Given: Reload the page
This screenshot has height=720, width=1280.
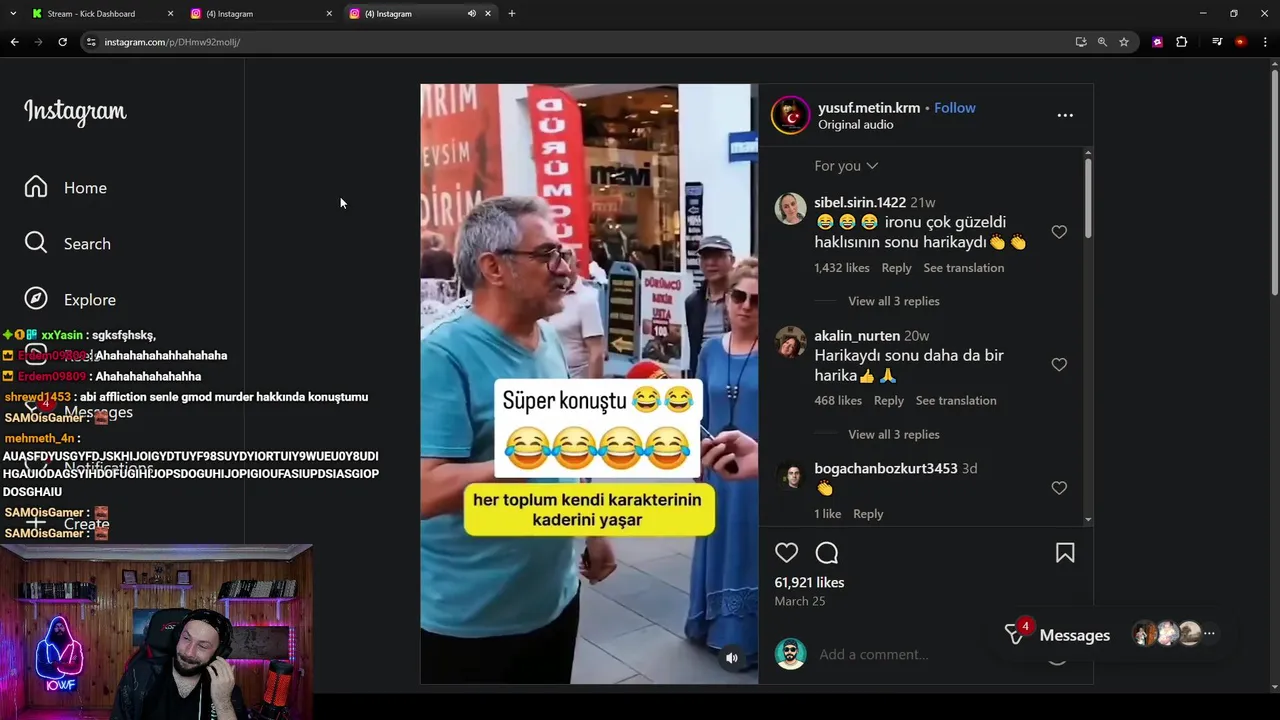Looking at the screenshot, I should click(62, 42).
